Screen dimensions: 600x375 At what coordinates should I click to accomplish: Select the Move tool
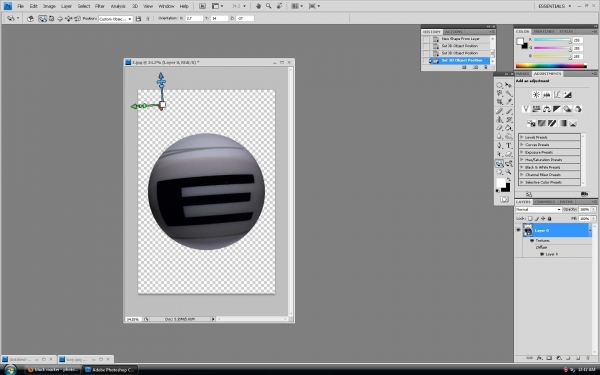pos(509,85)
